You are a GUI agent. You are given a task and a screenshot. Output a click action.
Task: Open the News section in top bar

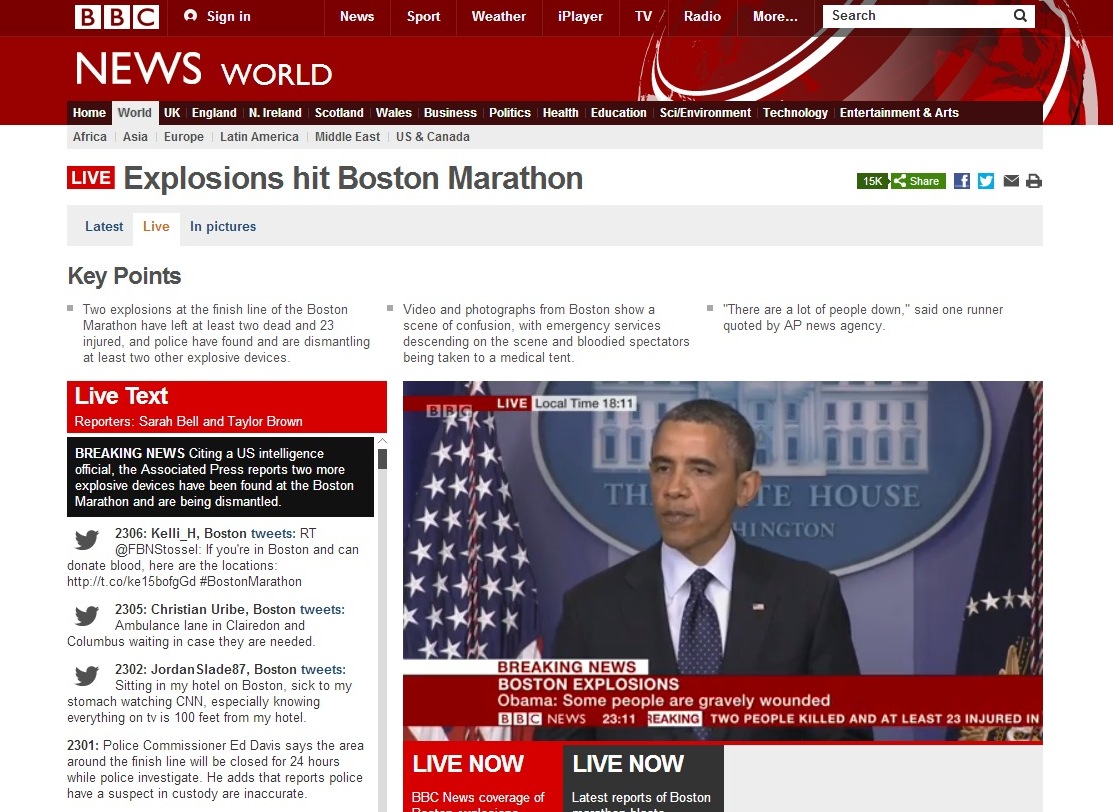357,16
